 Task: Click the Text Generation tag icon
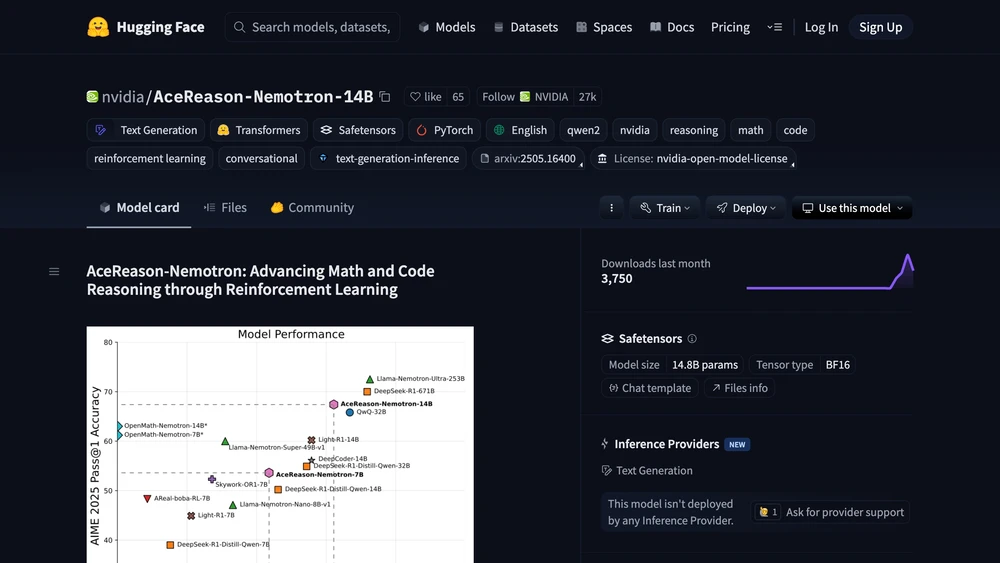(x=101, y=130)
